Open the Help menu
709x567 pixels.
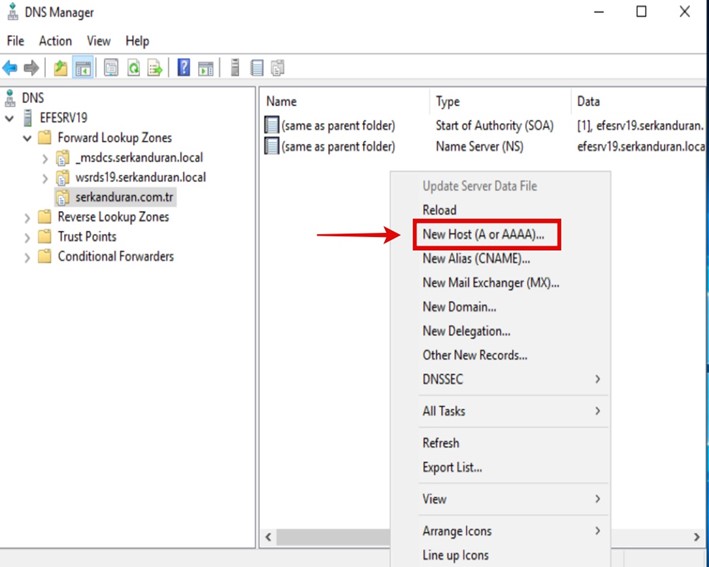tap(137, 41)
